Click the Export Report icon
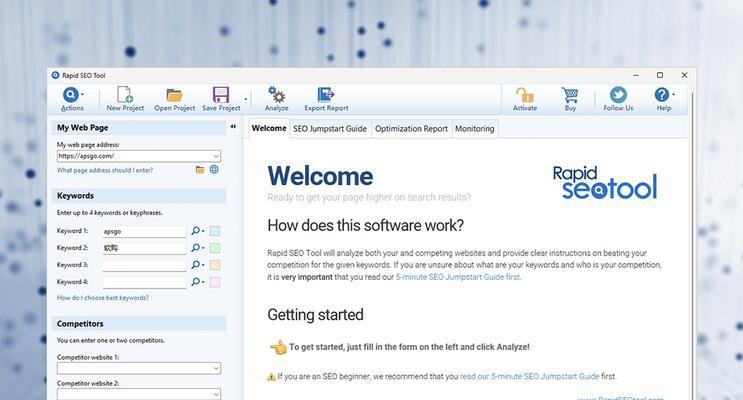Image resolution: width=743 pixels, height=400 pixels. coord(326,95)
